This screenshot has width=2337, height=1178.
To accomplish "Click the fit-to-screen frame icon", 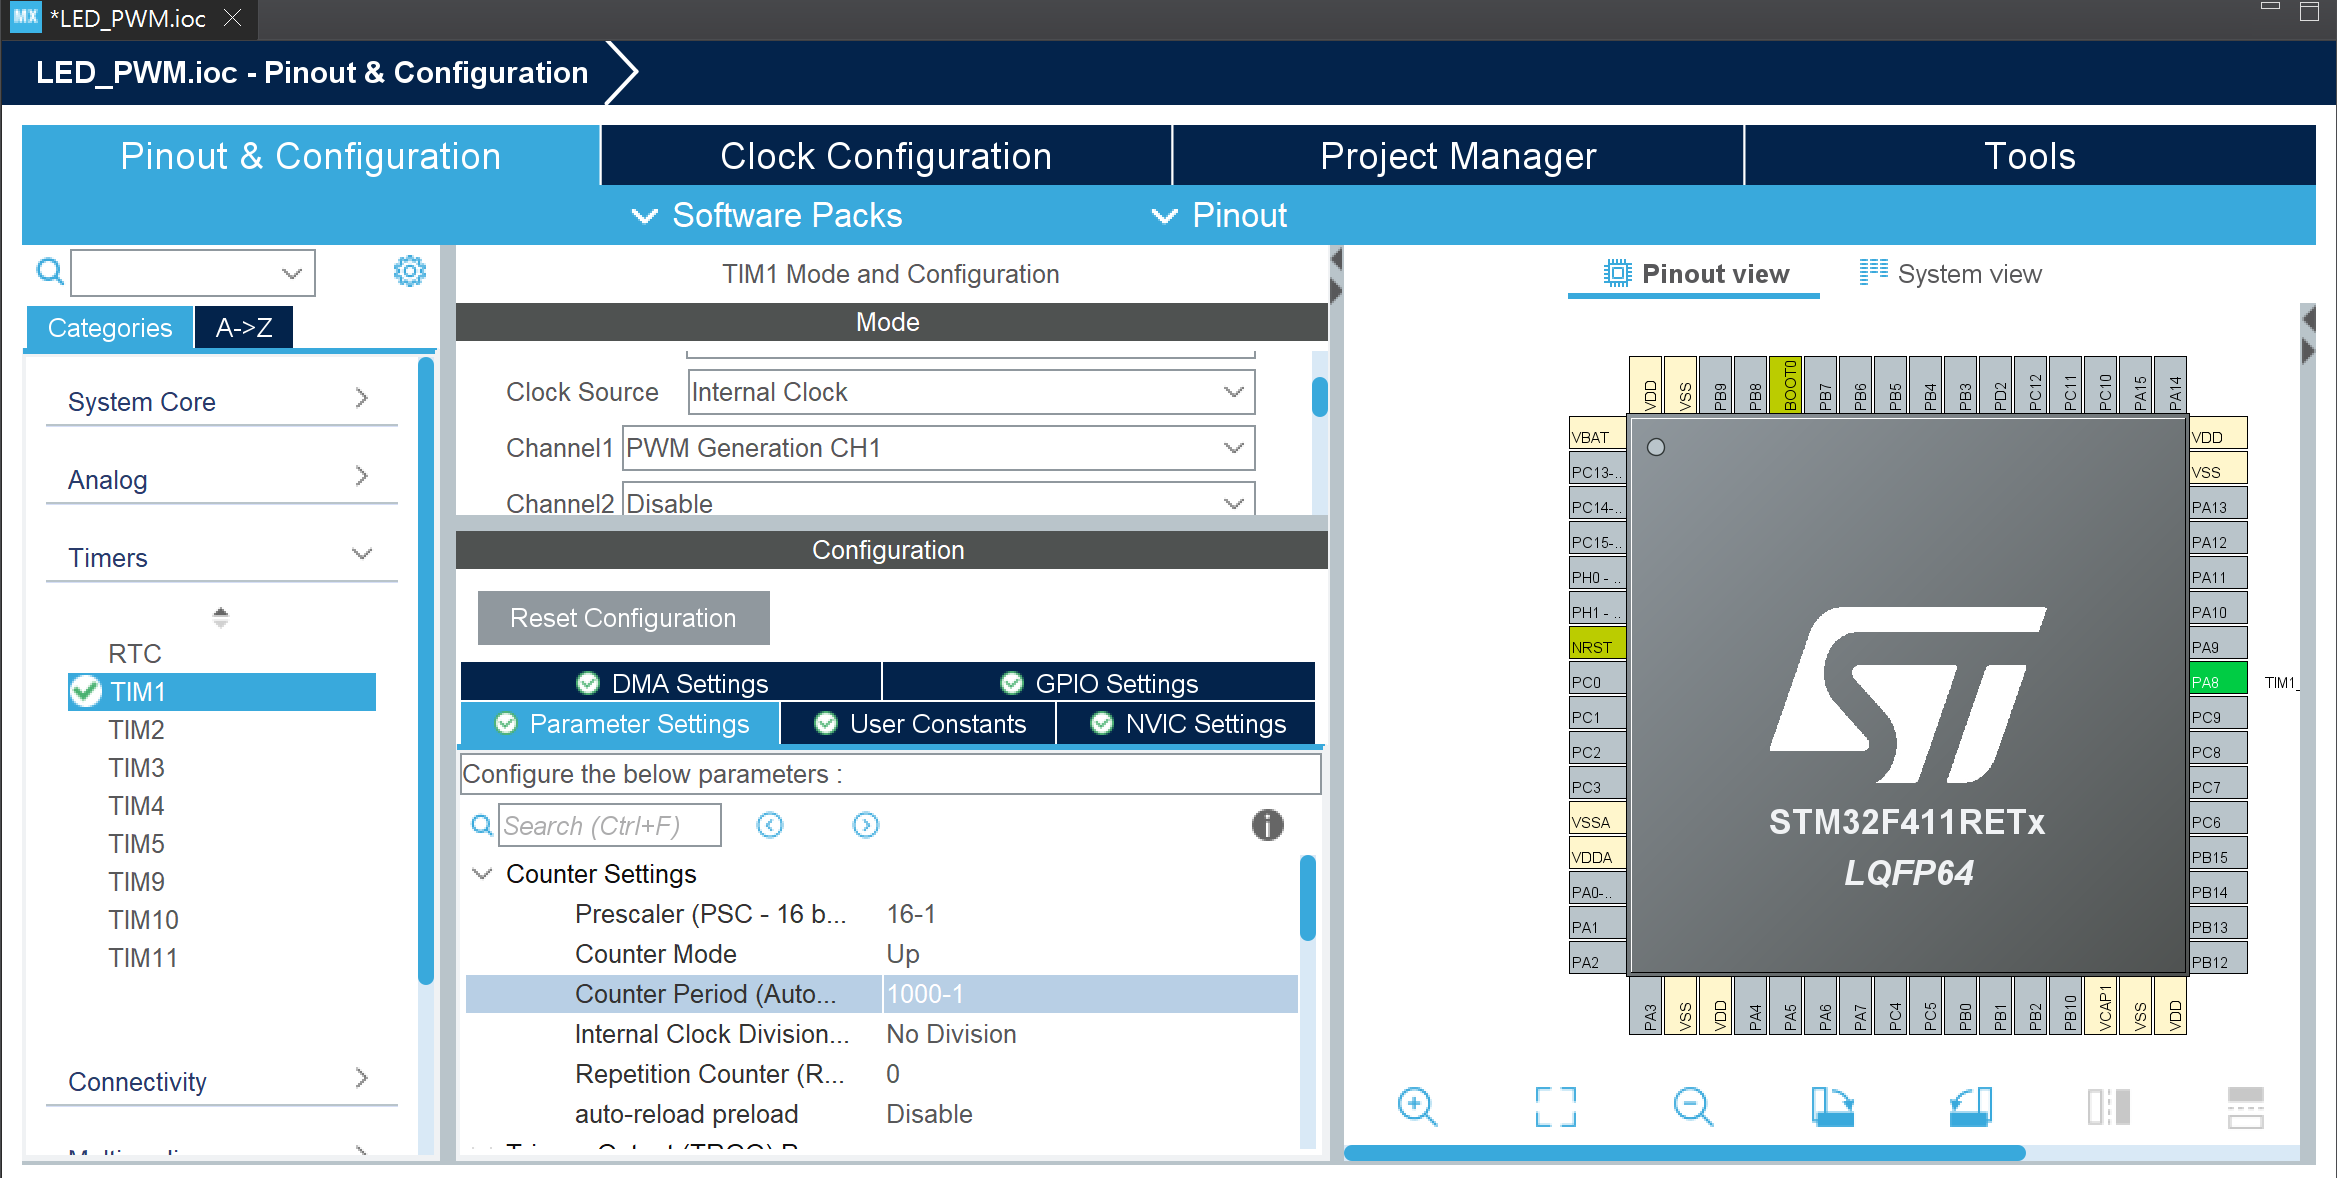I will (1555, 1106).
